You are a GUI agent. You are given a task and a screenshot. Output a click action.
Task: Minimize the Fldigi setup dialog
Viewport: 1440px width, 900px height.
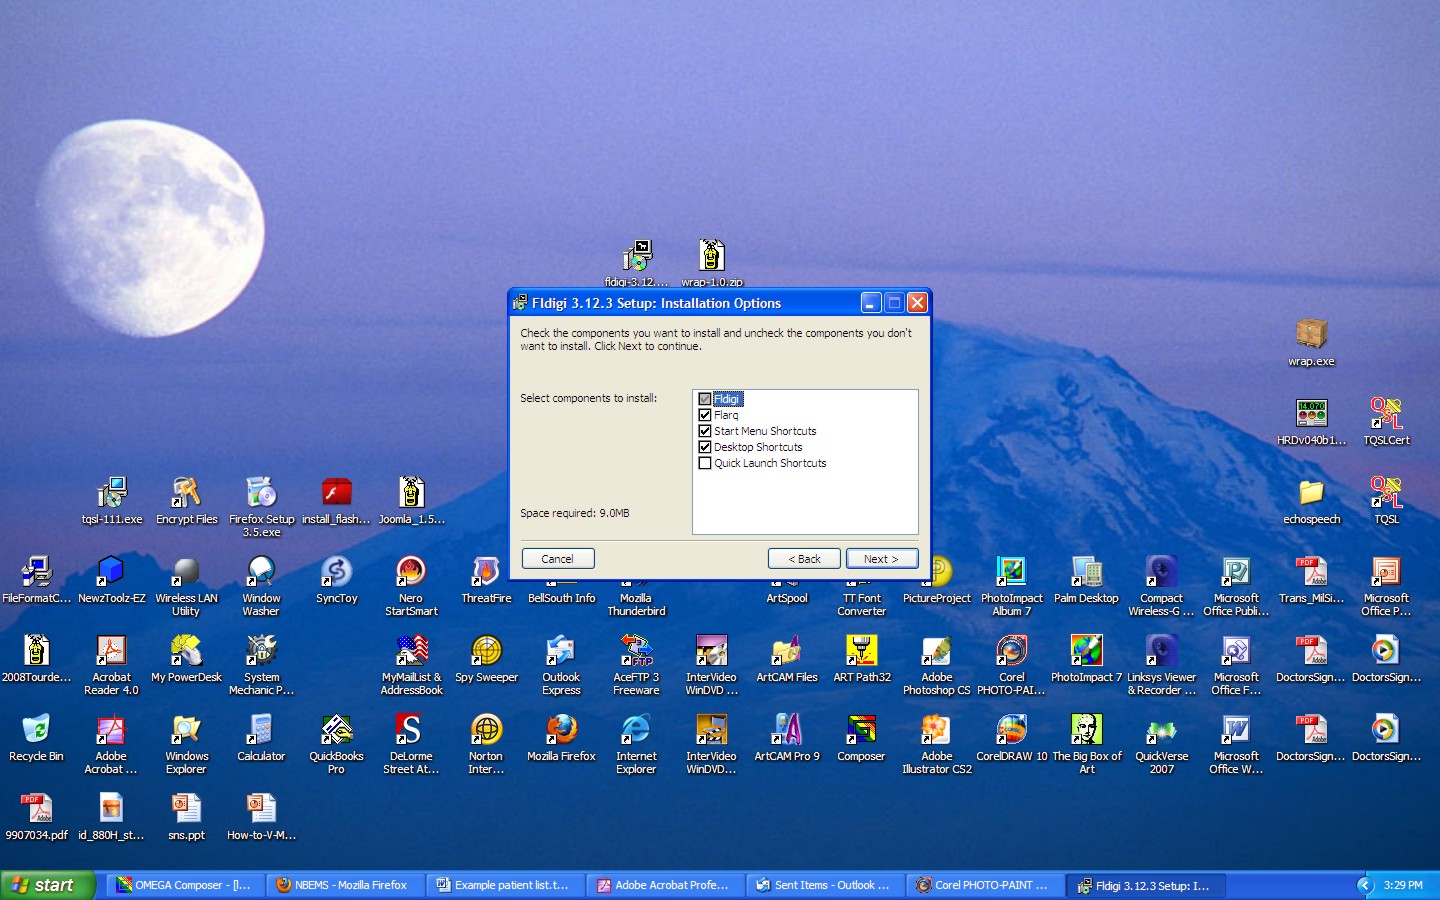coord(871,303)
